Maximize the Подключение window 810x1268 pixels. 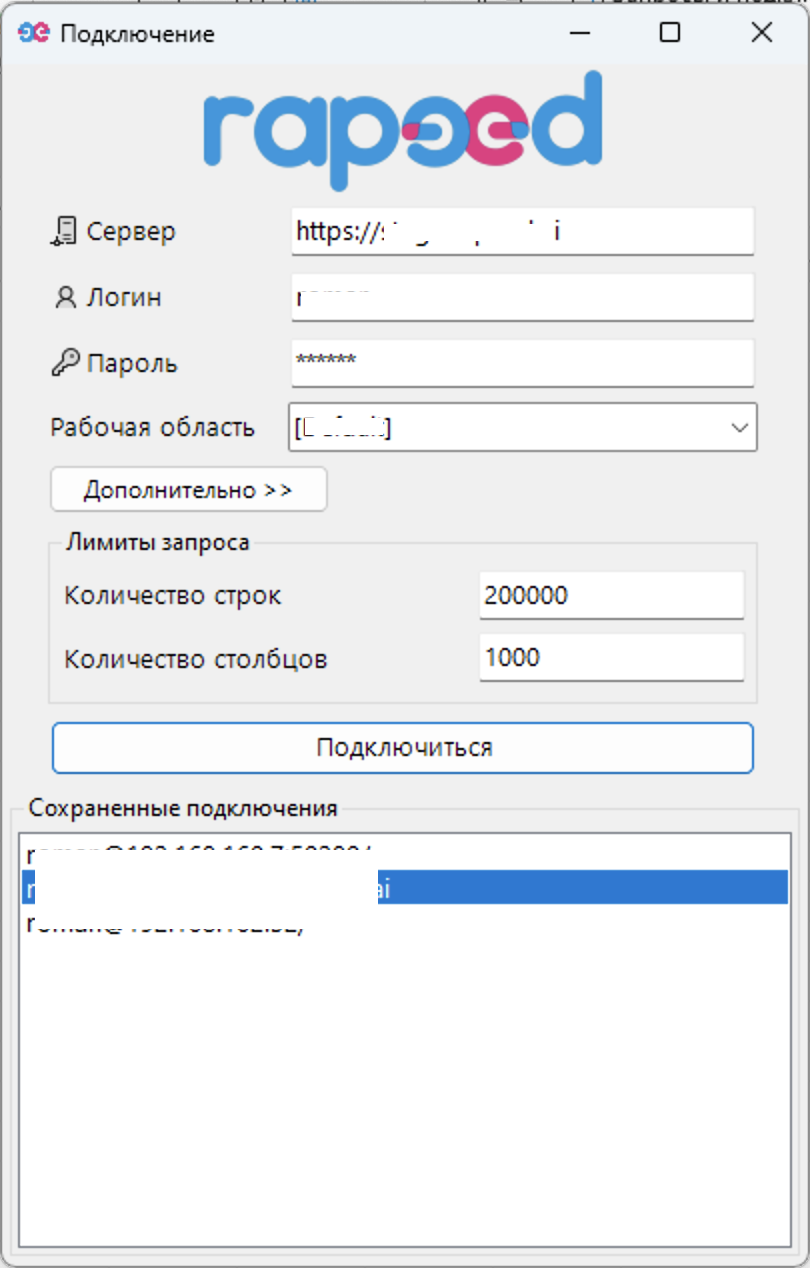(670, 33)
